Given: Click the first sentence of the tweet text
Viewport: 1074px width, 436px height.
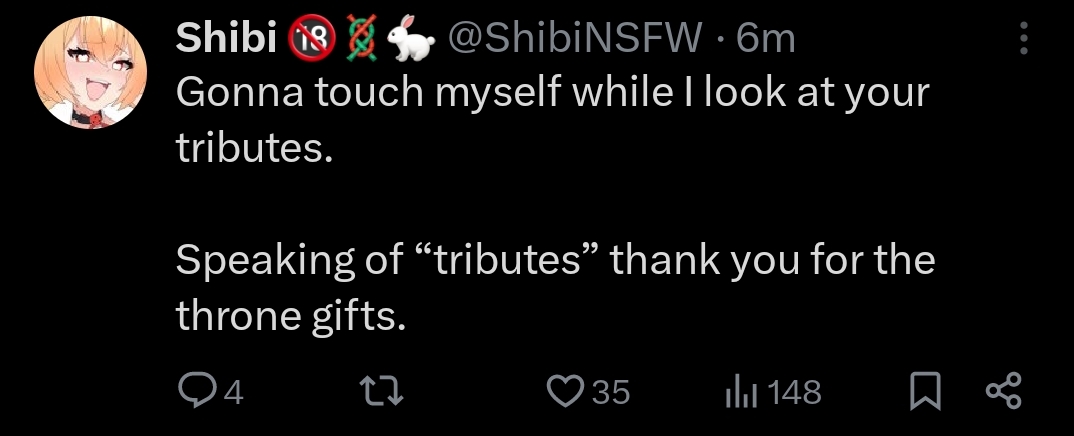Looking at the screenshot, I should [x=552, y=93].
